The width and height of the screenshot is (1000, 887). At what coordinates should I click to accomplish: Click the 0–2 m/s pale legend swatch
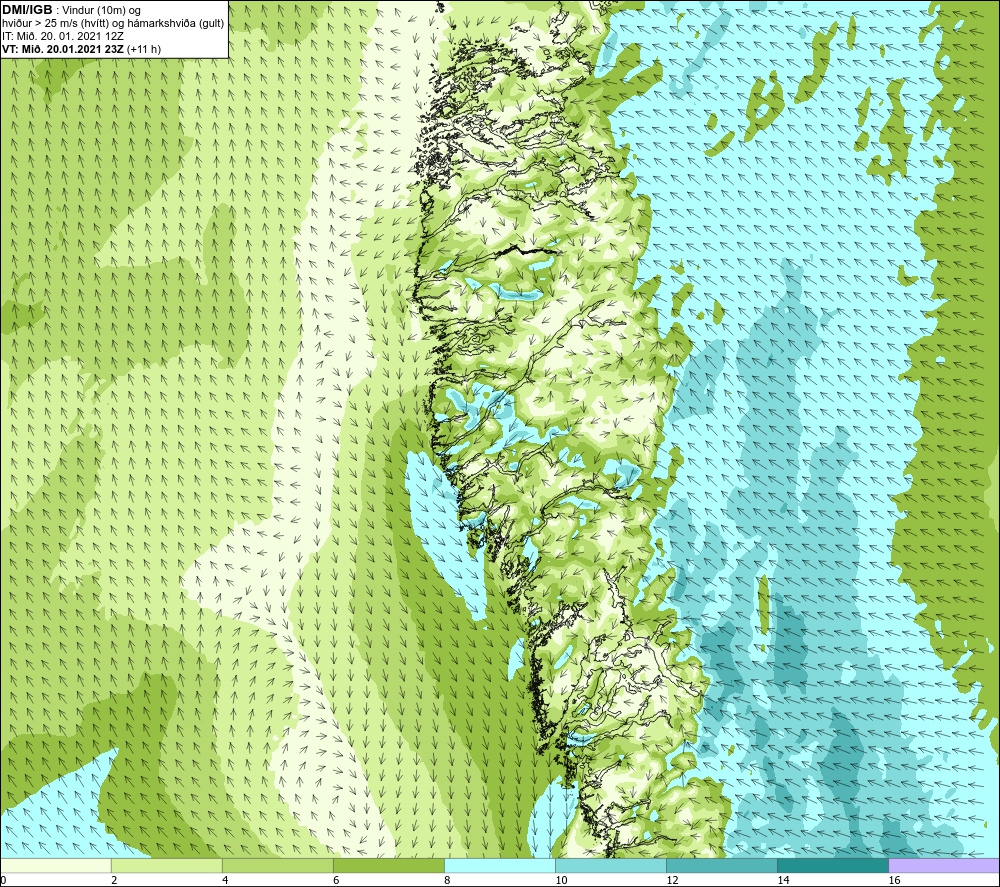point(55,865)
